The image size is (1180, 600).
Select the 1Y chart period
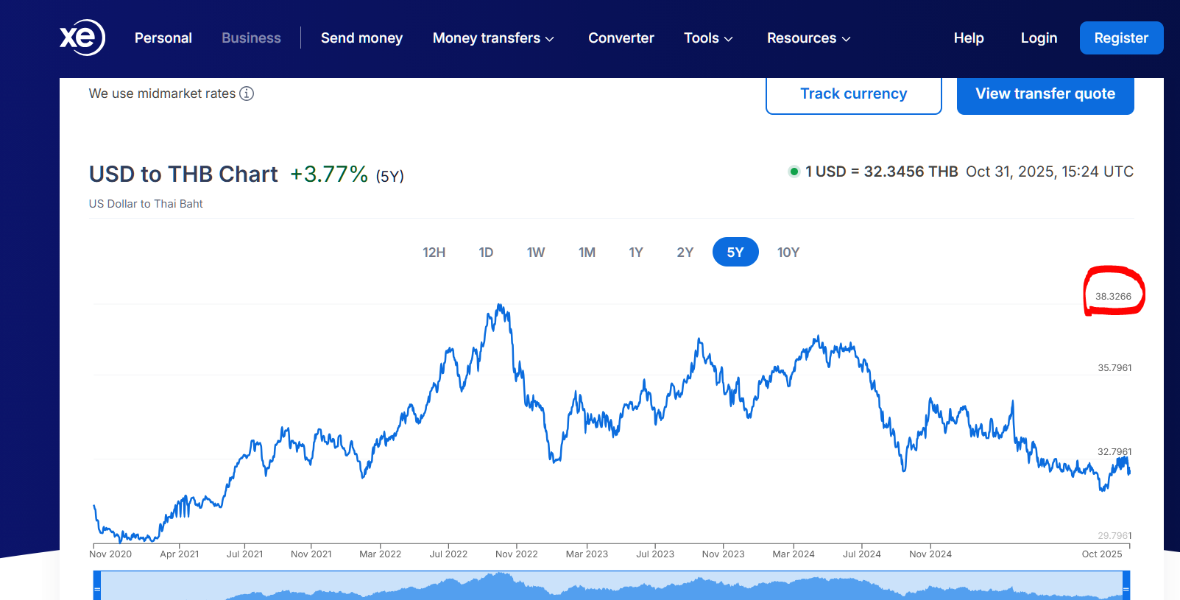point(636,252)
